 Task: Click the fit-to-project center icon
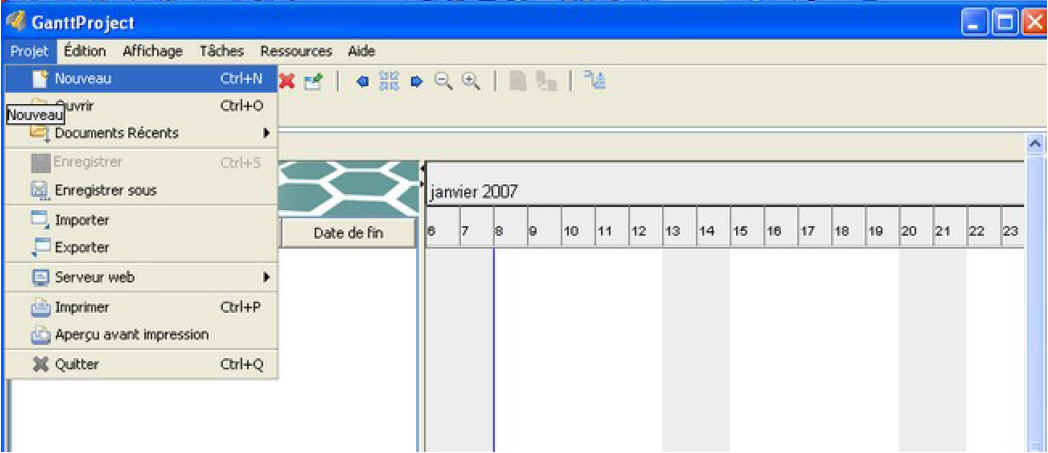tap(389, 81)
